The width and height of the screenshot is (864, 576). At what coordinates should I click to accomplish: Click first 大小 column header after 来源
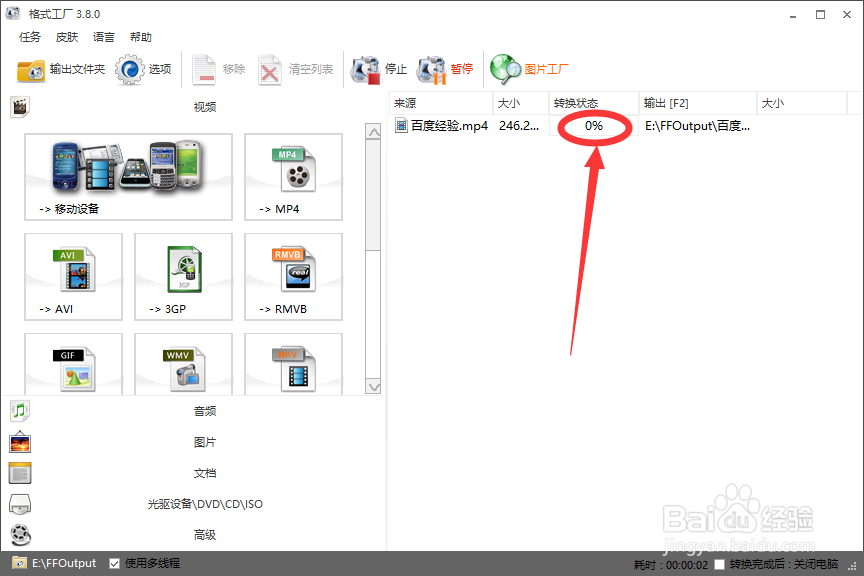(521, 103)
